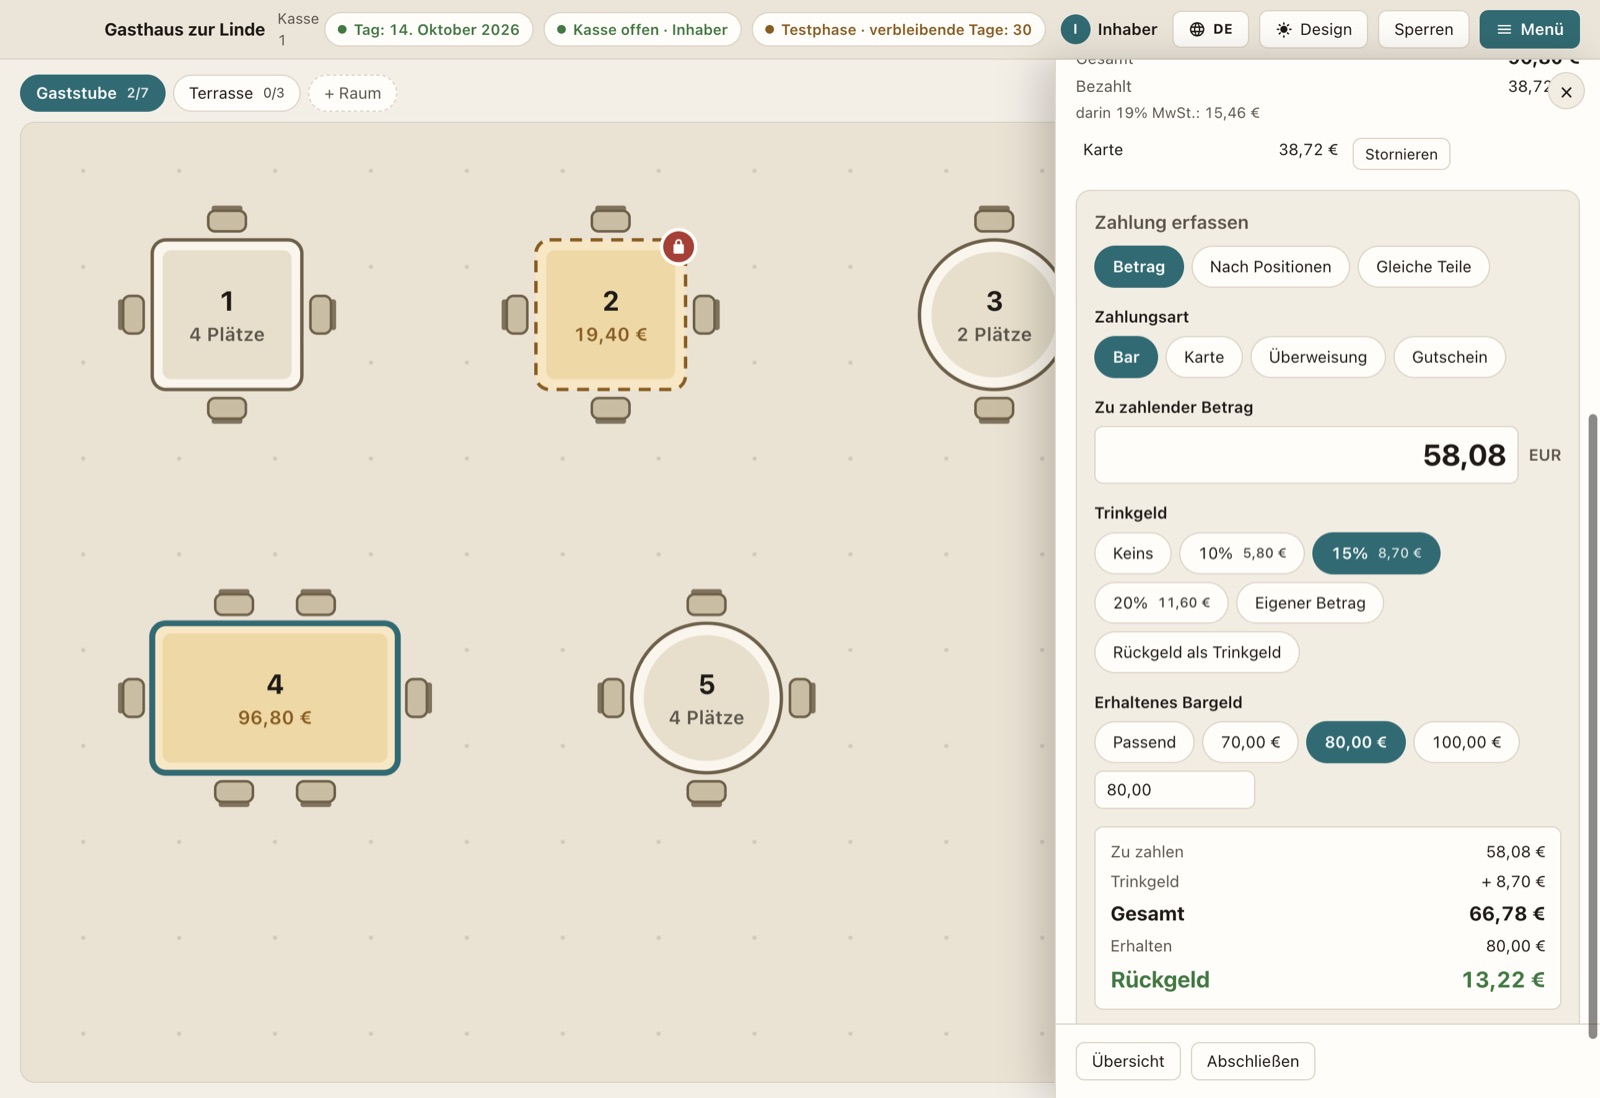This screenshot has height=1098, width=1600.
Task: Switch to Nach Positionen split mode
Action: pyautogui.click(x=1270, y=267)
